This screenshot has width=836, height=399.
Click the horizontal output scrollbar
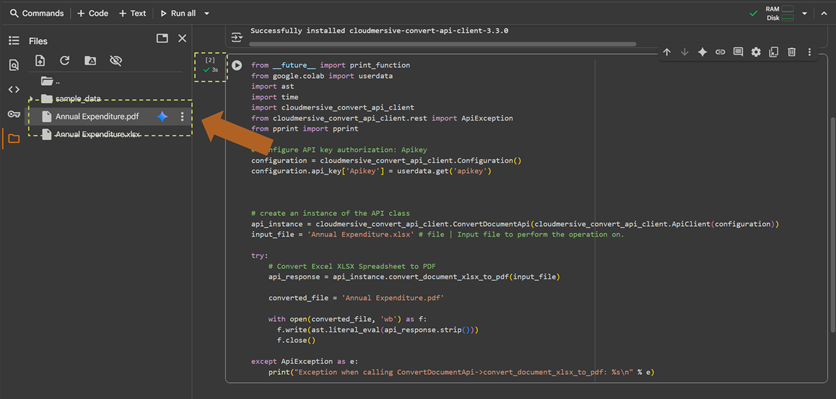pos(443,44)
